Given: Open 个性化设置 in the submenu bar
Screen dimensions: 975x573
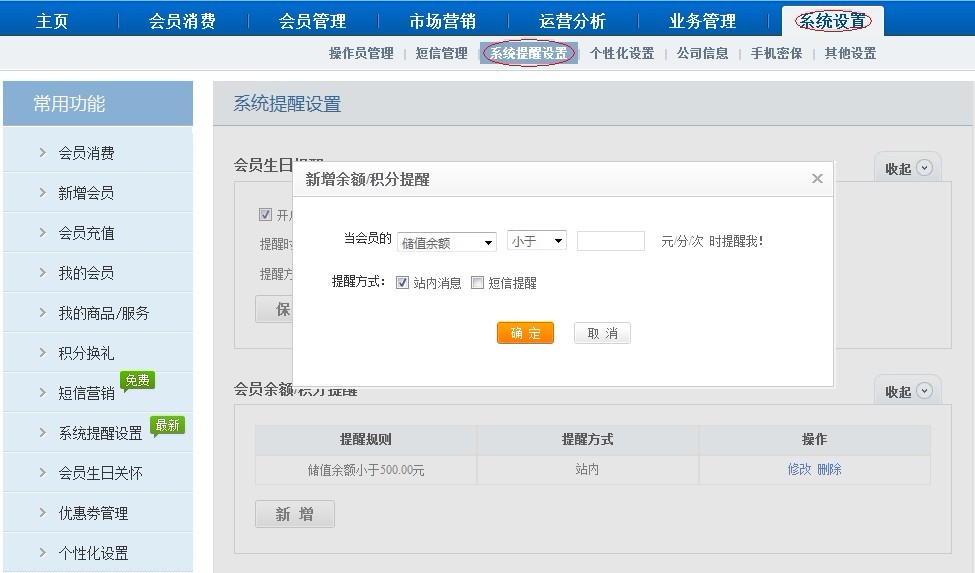Looking at the screenshot, I should 621,54.
